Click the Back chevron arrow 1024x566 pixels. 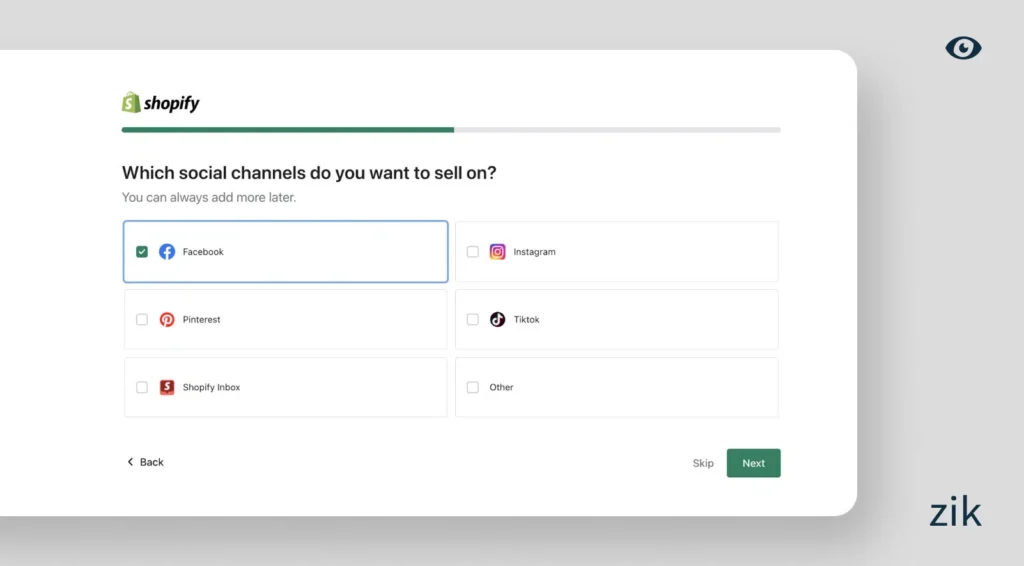pos(130,462)
